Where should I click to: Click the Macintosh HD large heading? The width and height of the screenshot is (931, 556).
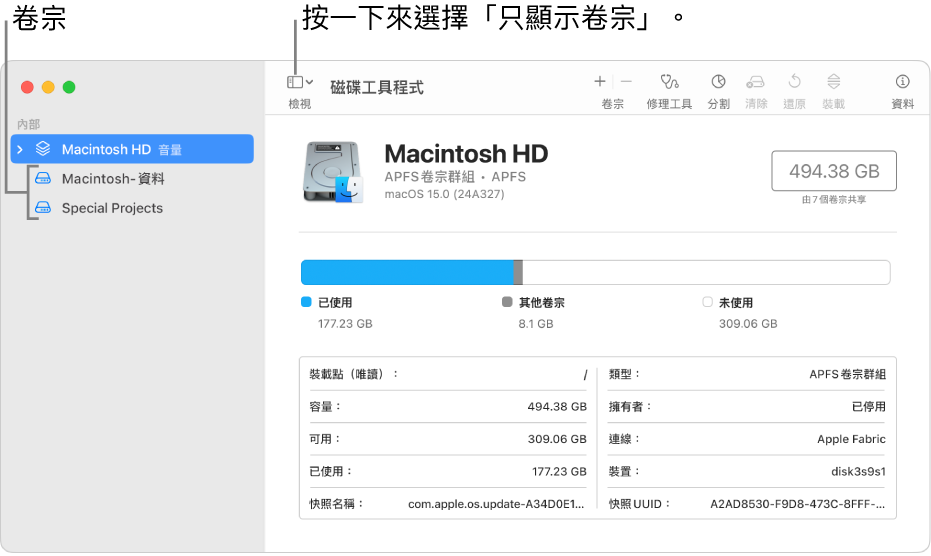[x=466, y=154]
